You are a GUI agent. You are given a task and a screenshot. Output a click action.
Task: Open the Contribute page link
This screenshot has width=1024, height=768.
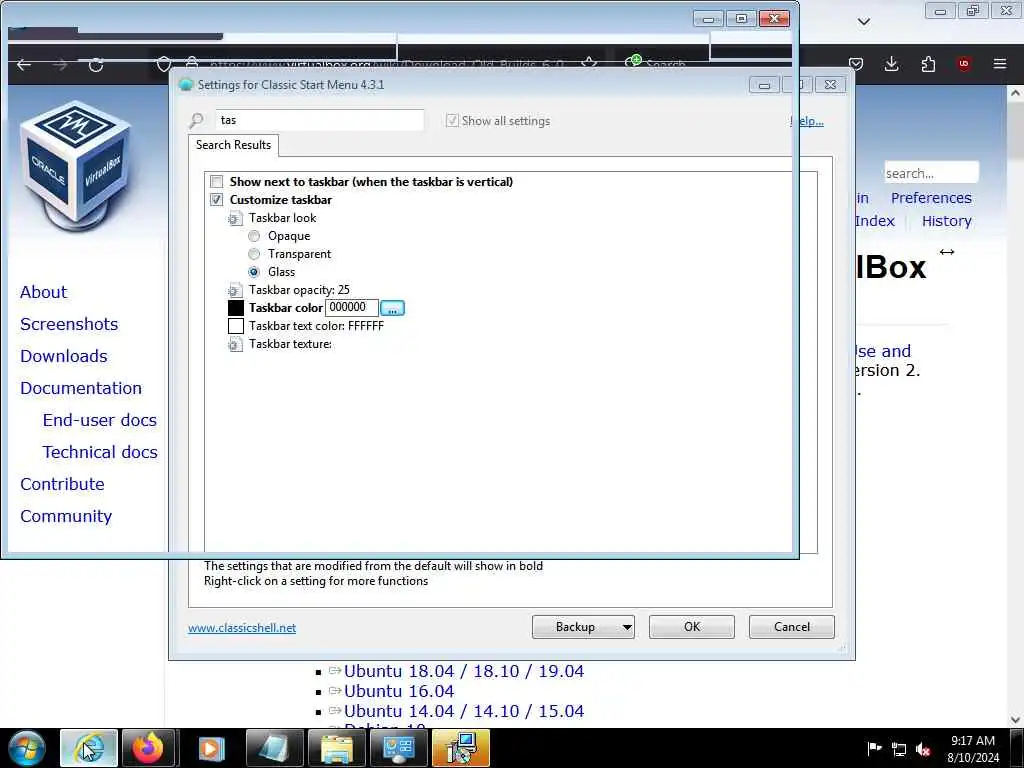click(62, 484)
